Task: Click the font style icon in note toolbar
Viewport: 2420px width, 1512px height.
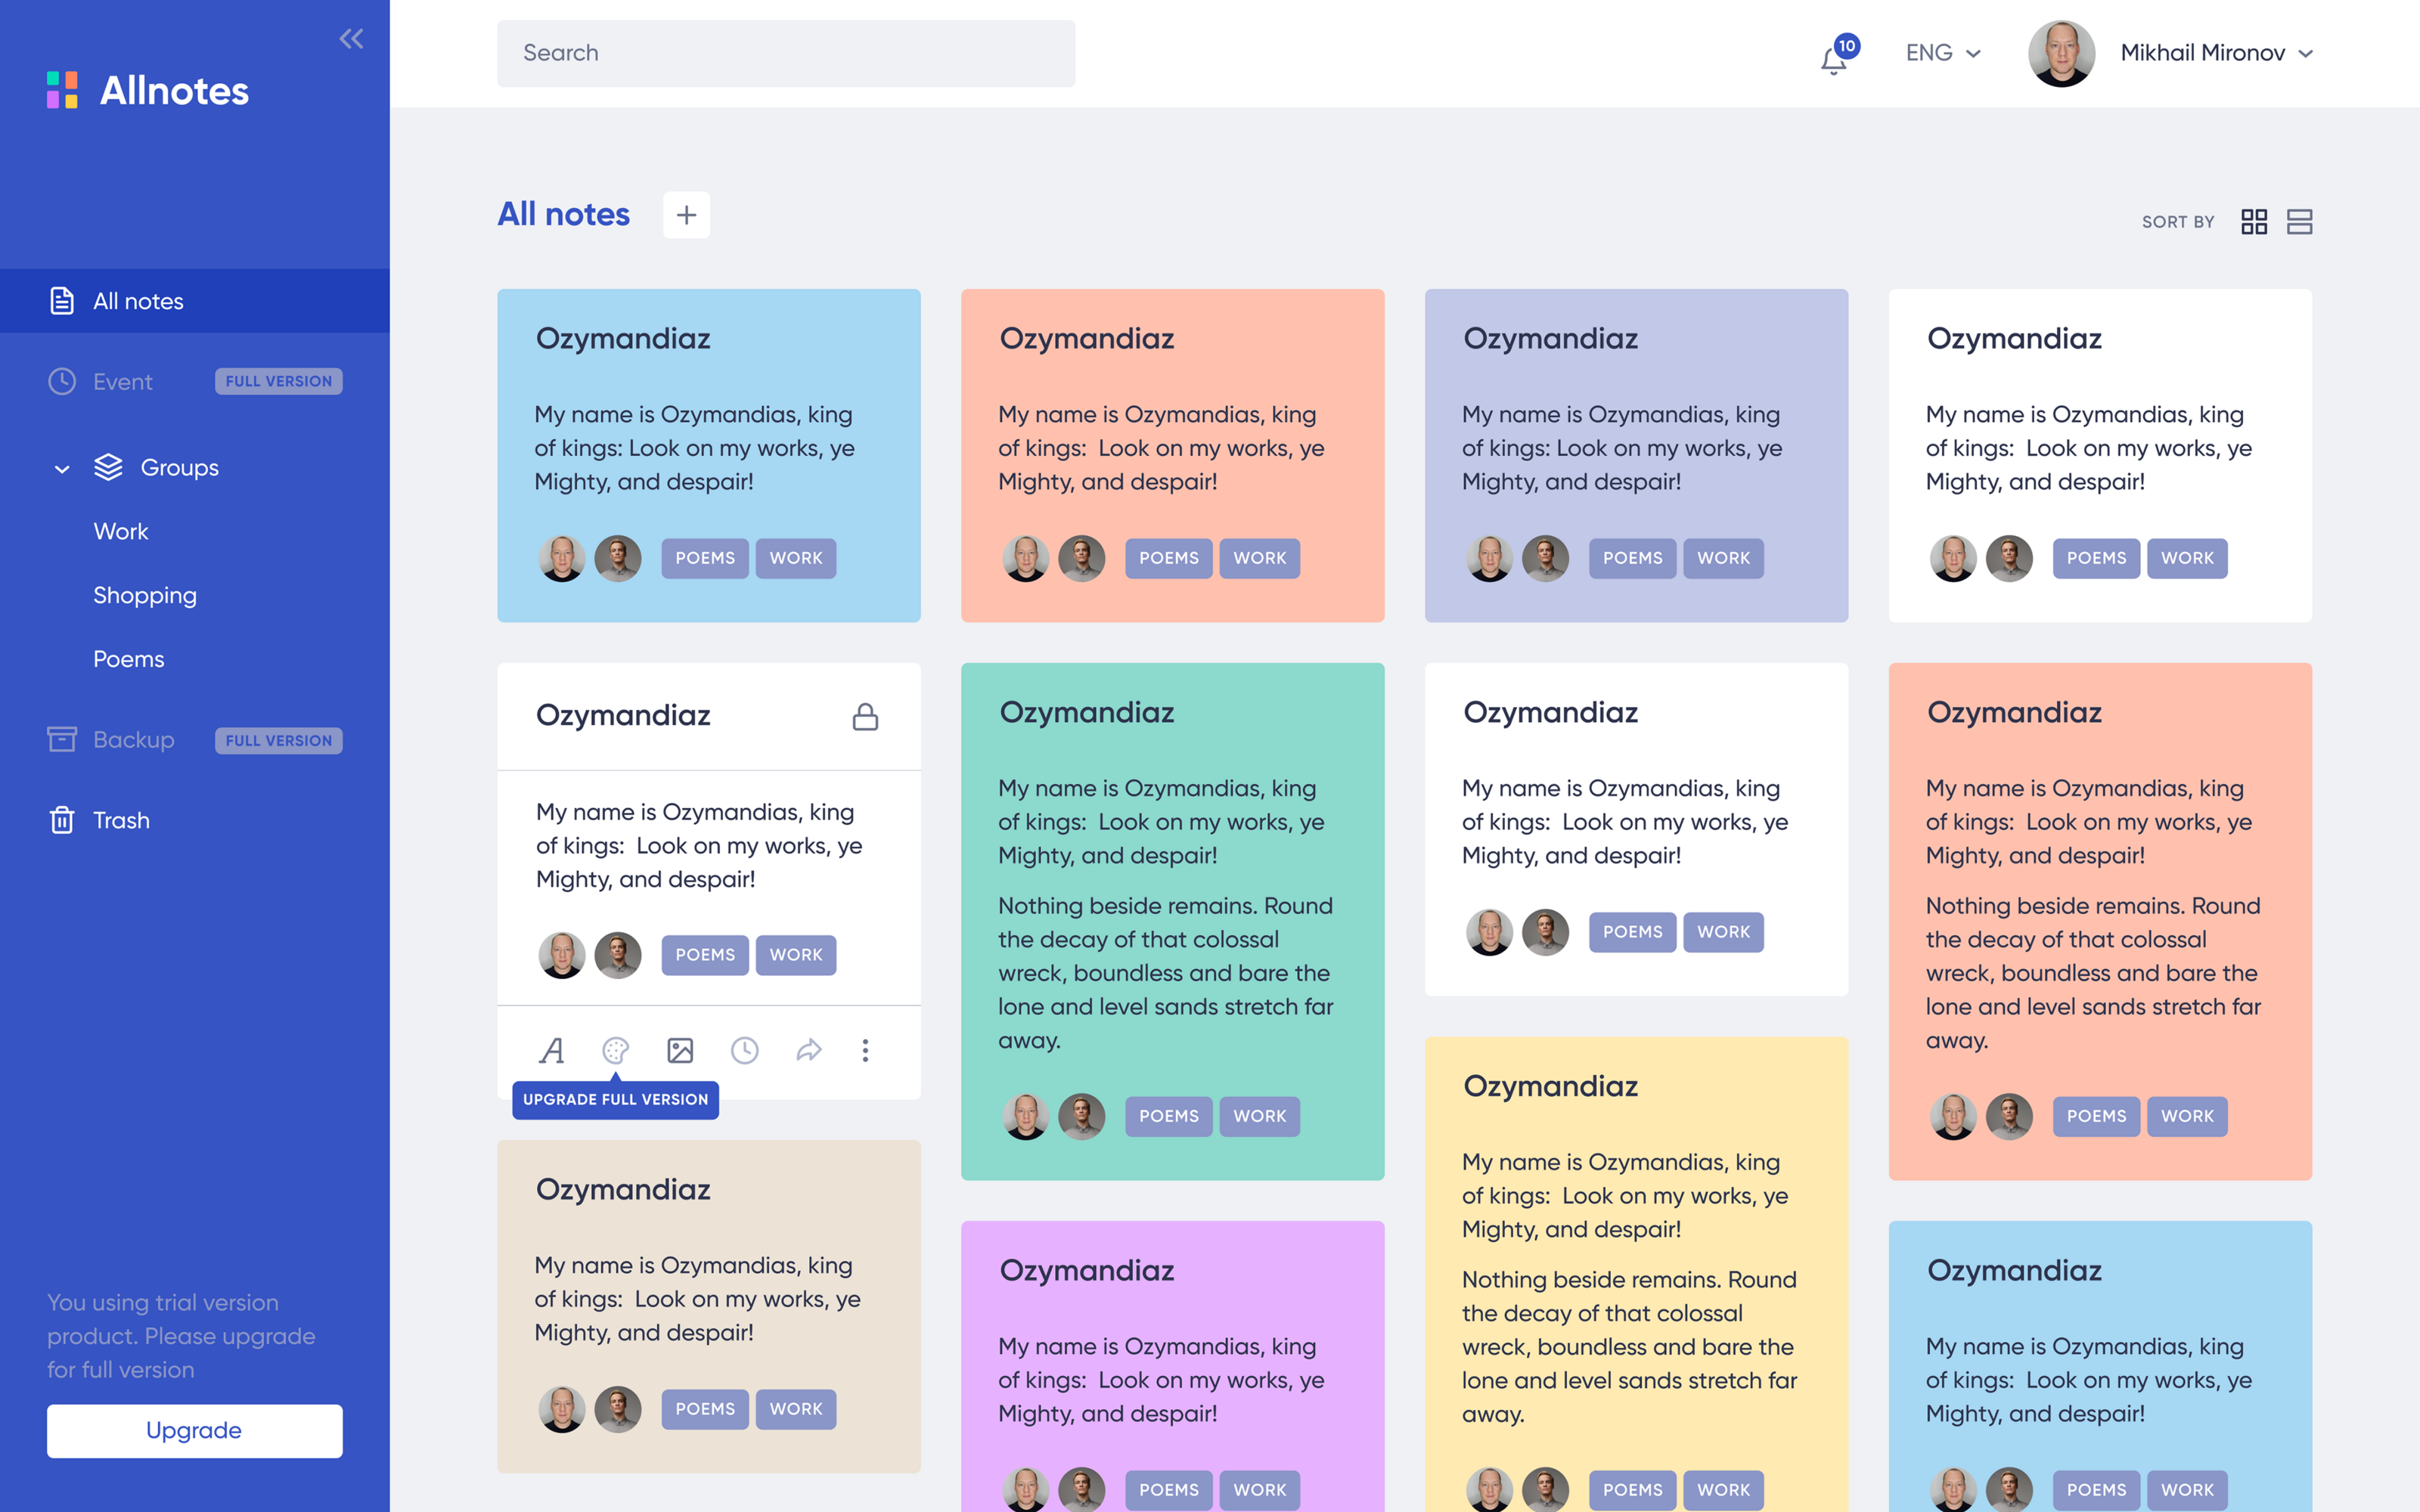Action: pyautogui.click(x=552, y=1050)
